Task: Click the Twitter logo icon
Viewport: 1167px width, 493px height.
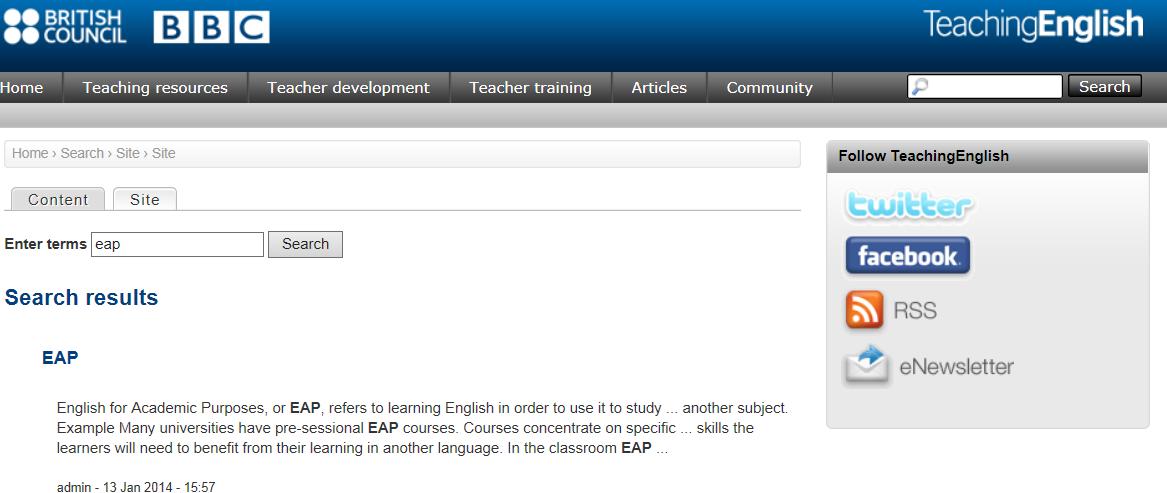Action: (x=908, y=205)
